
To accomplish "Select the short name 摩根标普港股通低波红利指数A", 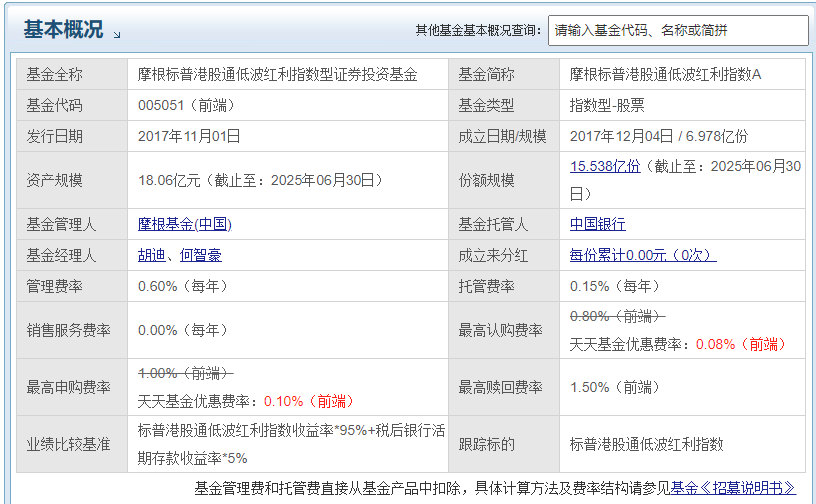I will pyautogui.click(x=665, y=74).
